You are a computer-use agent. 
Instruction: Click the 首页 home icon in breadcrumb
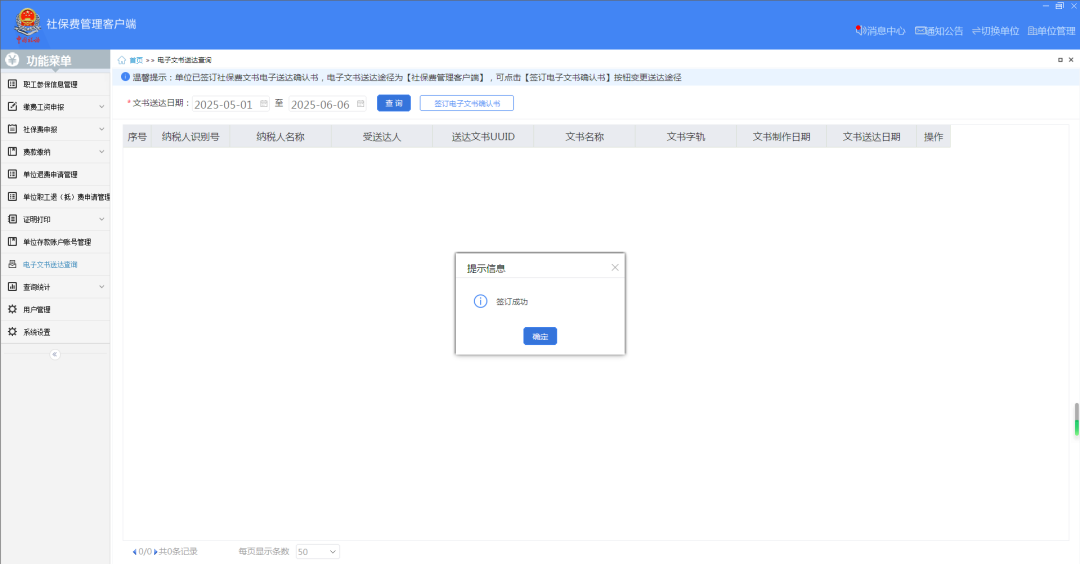tap(122, 60)
